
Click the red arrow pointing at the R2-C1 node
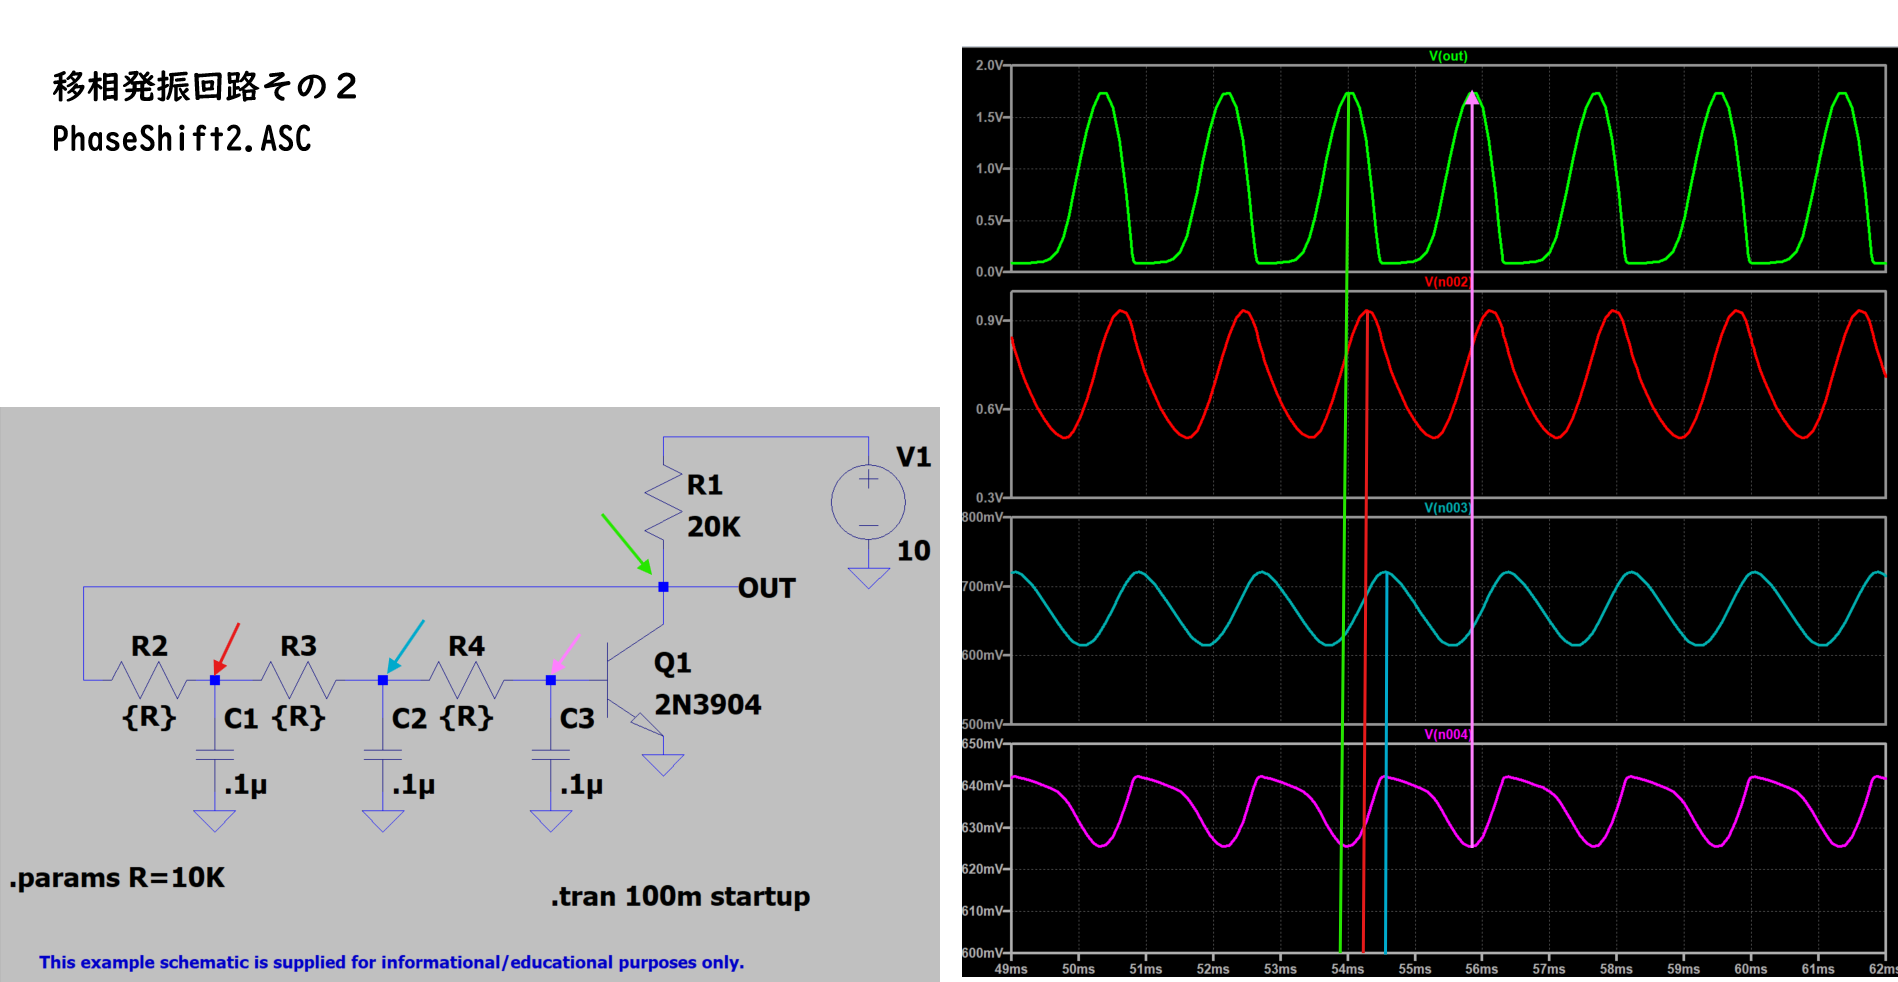click(x=227, y=647)
